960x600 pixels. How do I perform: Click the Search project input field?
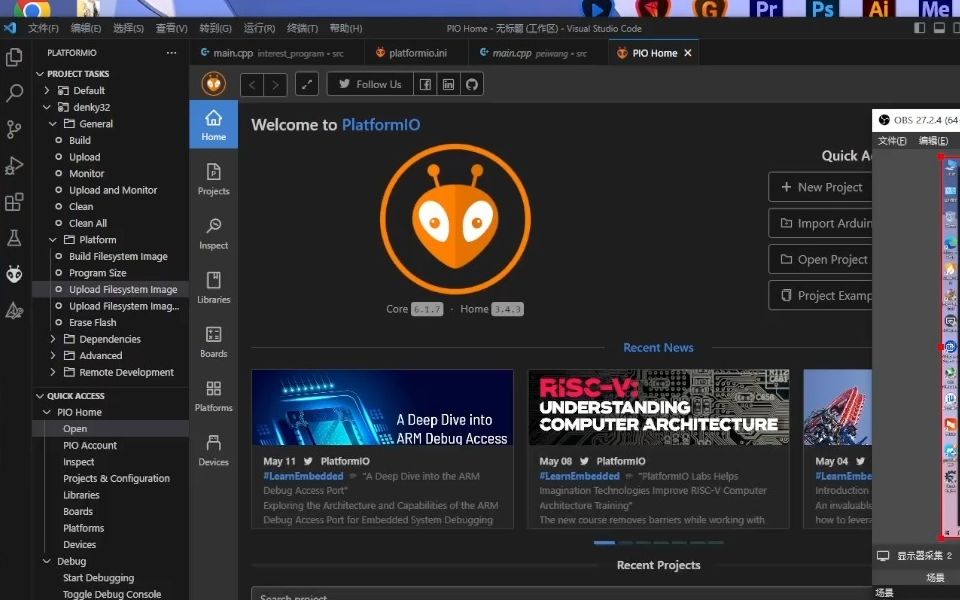(561, 594)
